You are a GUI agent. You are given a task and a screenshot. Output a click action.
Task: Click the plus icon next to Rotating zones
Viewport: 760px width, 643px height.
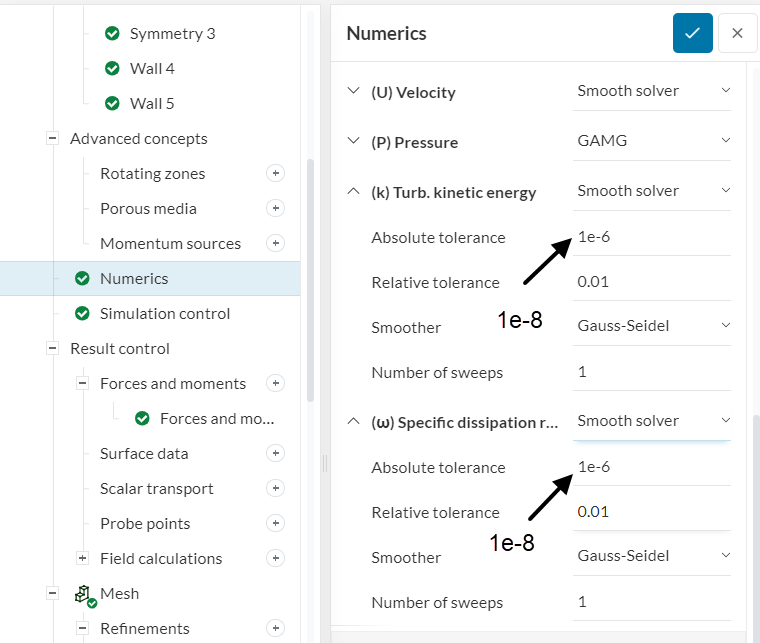pos(276,173)
